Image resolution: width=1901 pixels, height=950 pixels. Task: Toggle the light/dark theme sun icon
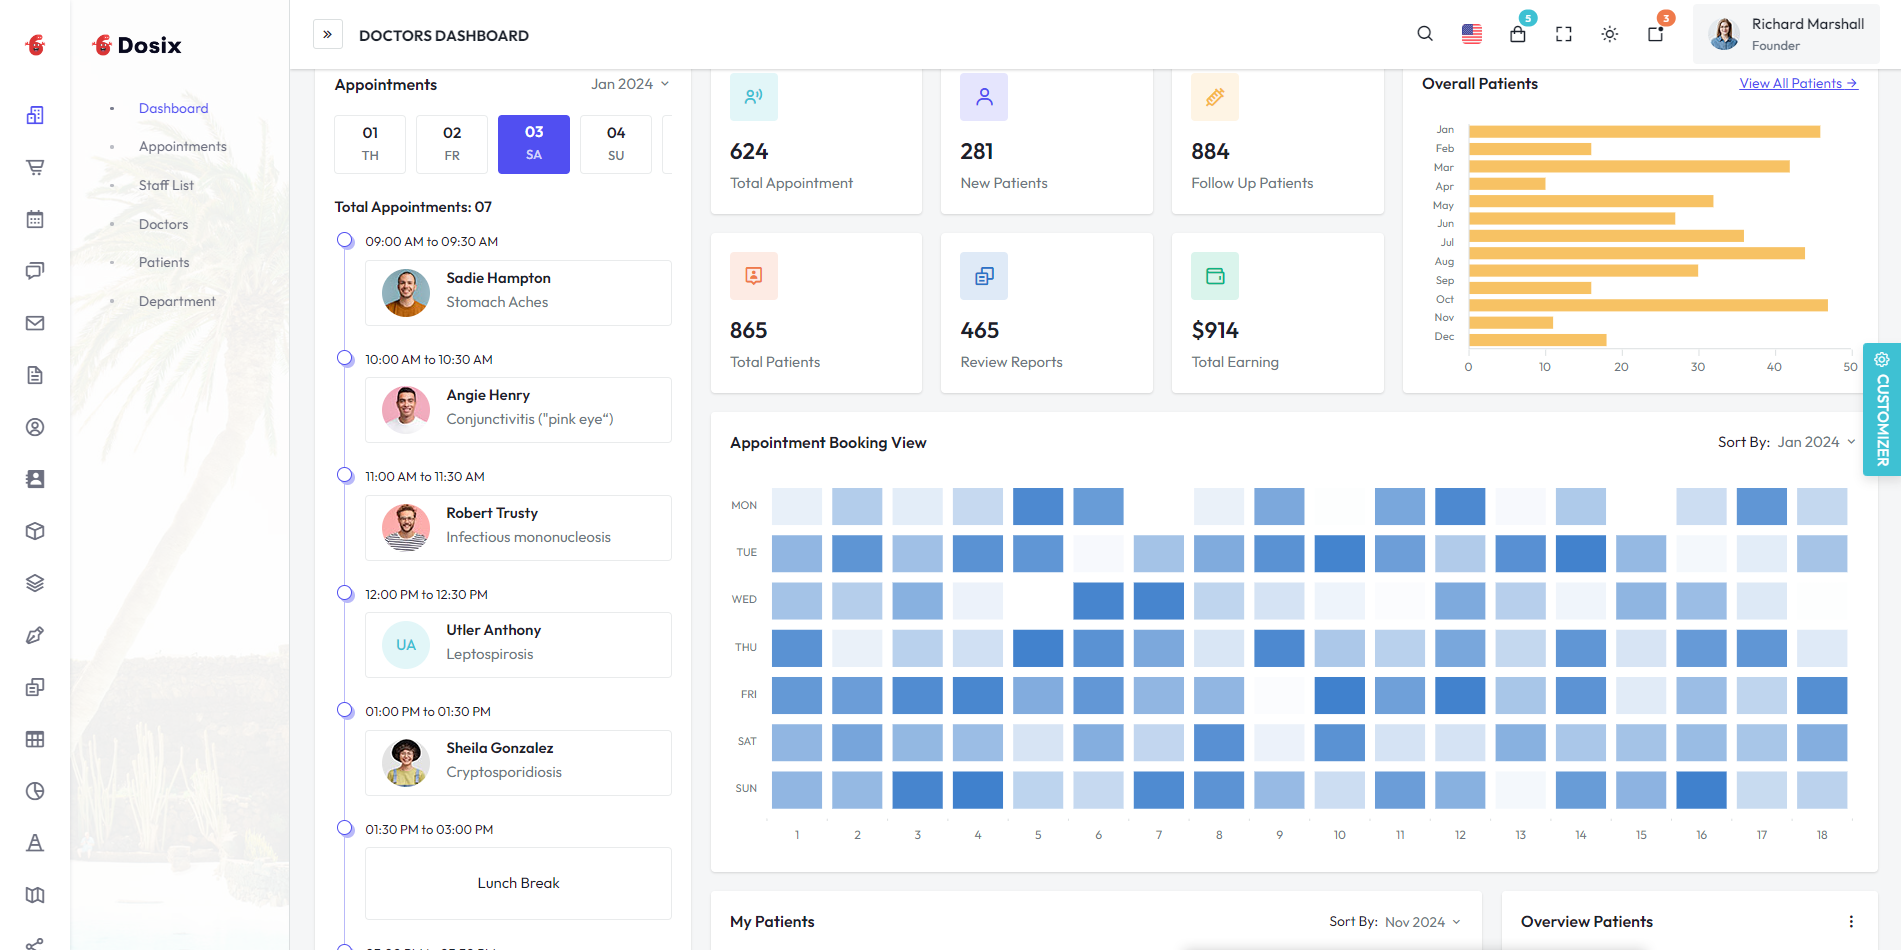point(1610,34)
